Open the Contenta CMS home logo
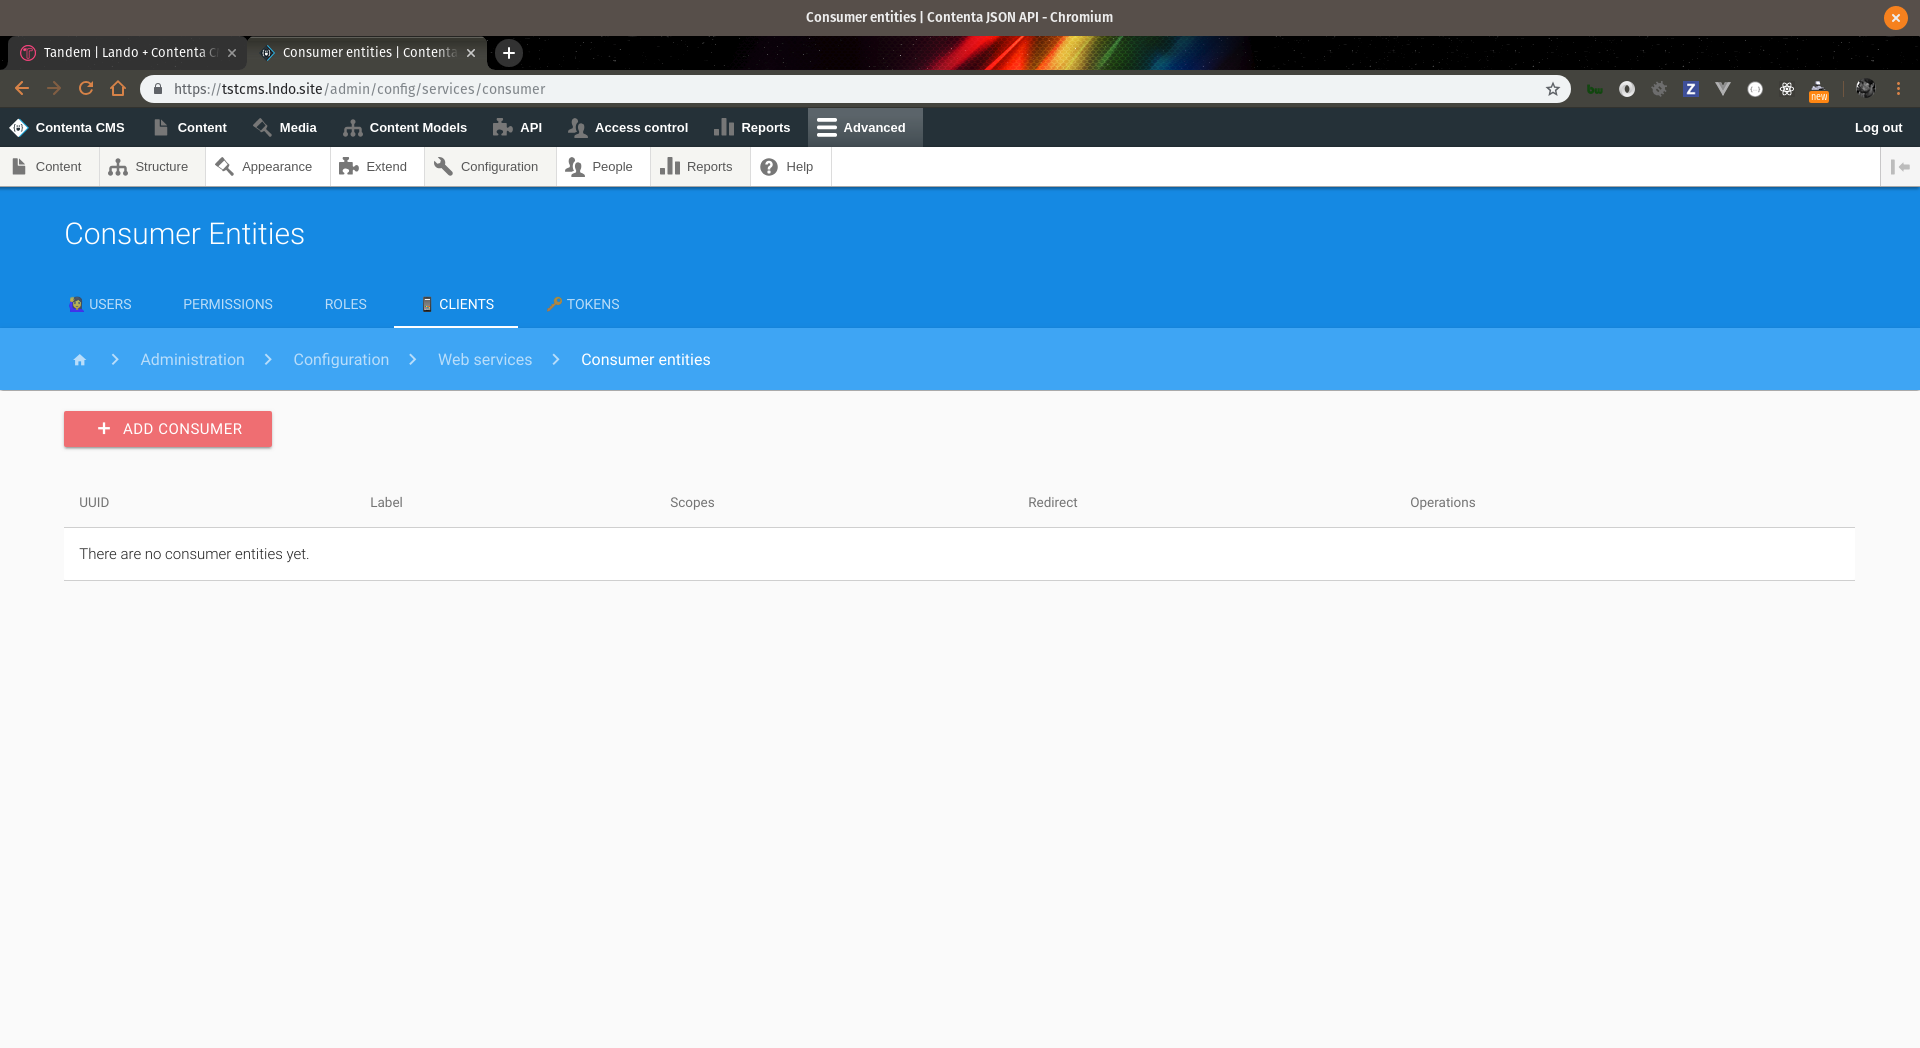The width and height of the screenshot is (1920, 1048). click(67, 128)
